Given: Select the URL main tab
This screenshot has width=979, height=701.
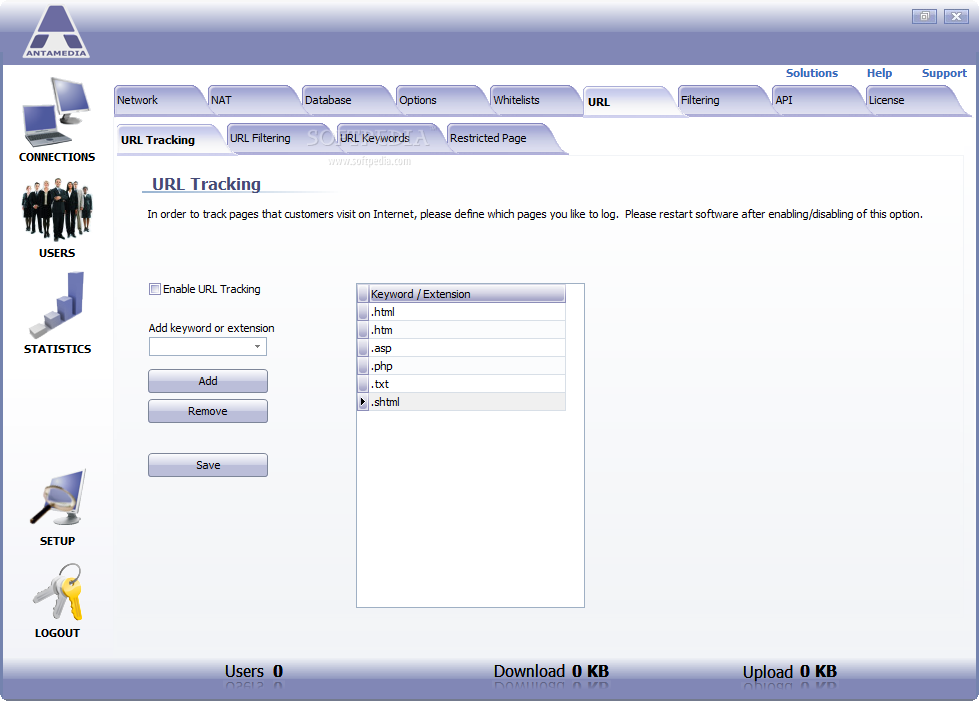Looking at the screenshot, I should [x=629, y=102].
